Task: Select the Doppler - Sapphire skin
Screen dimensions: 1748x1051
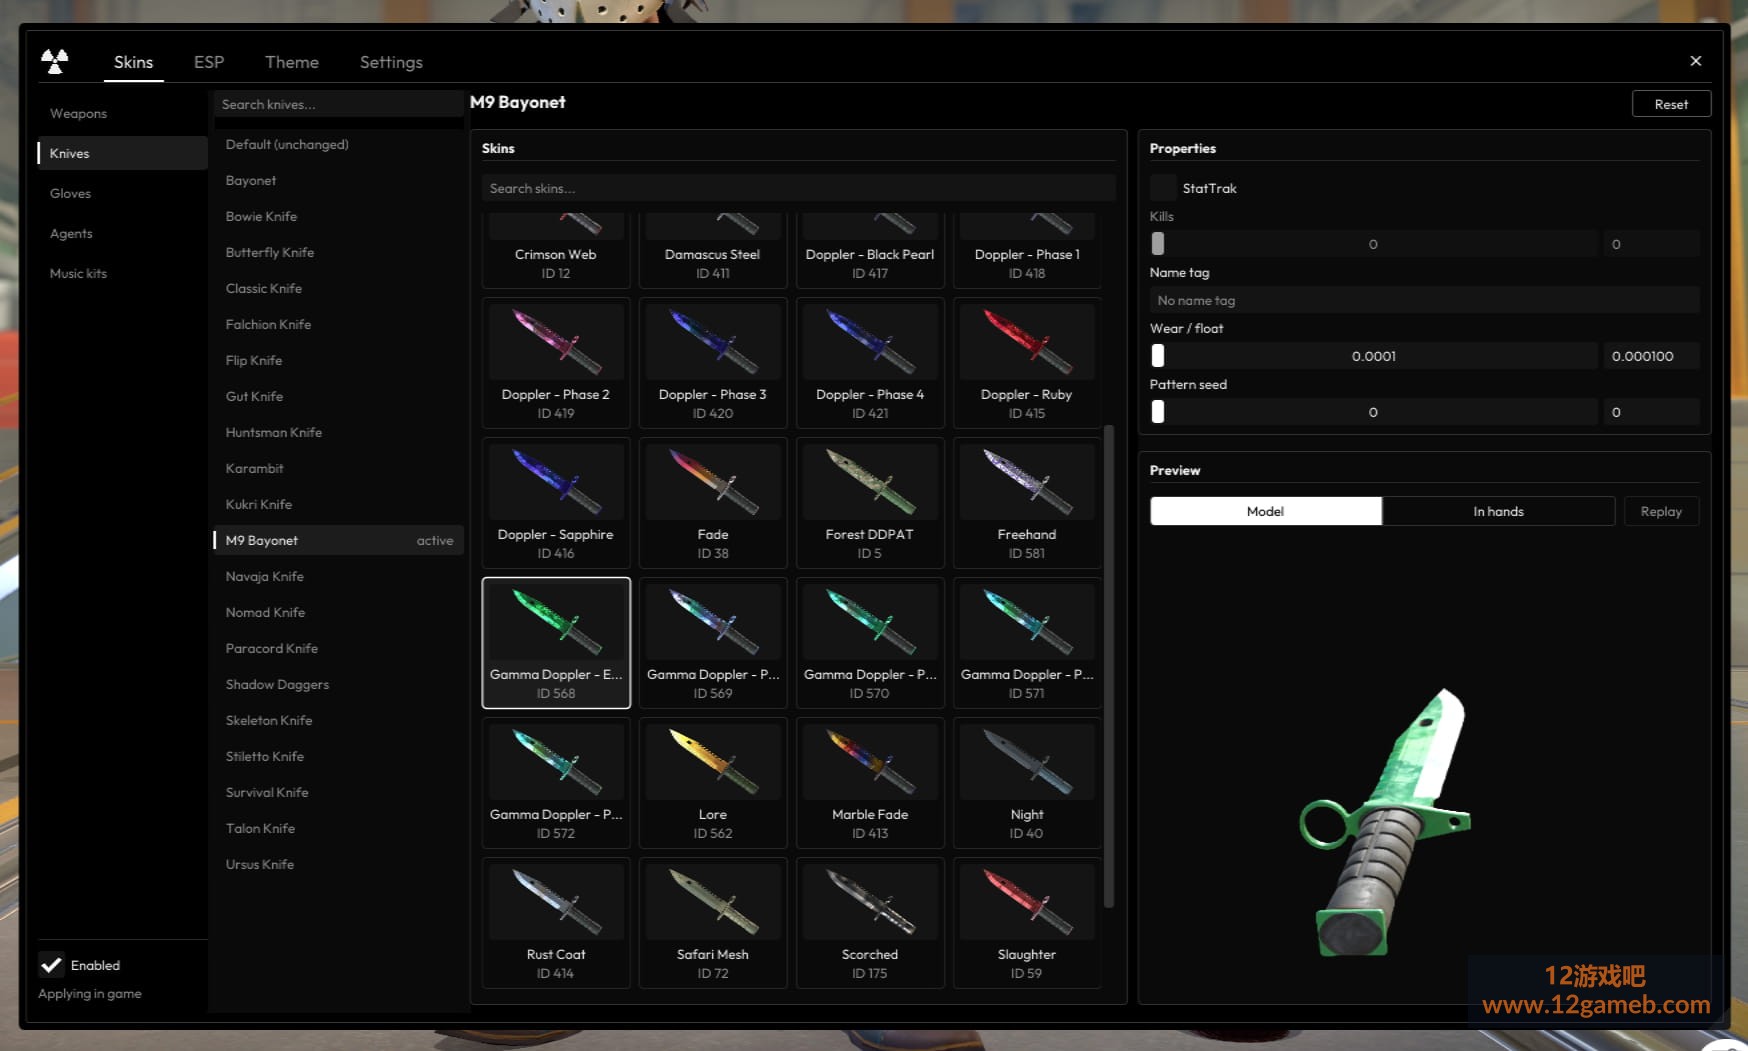Action: 556,503
